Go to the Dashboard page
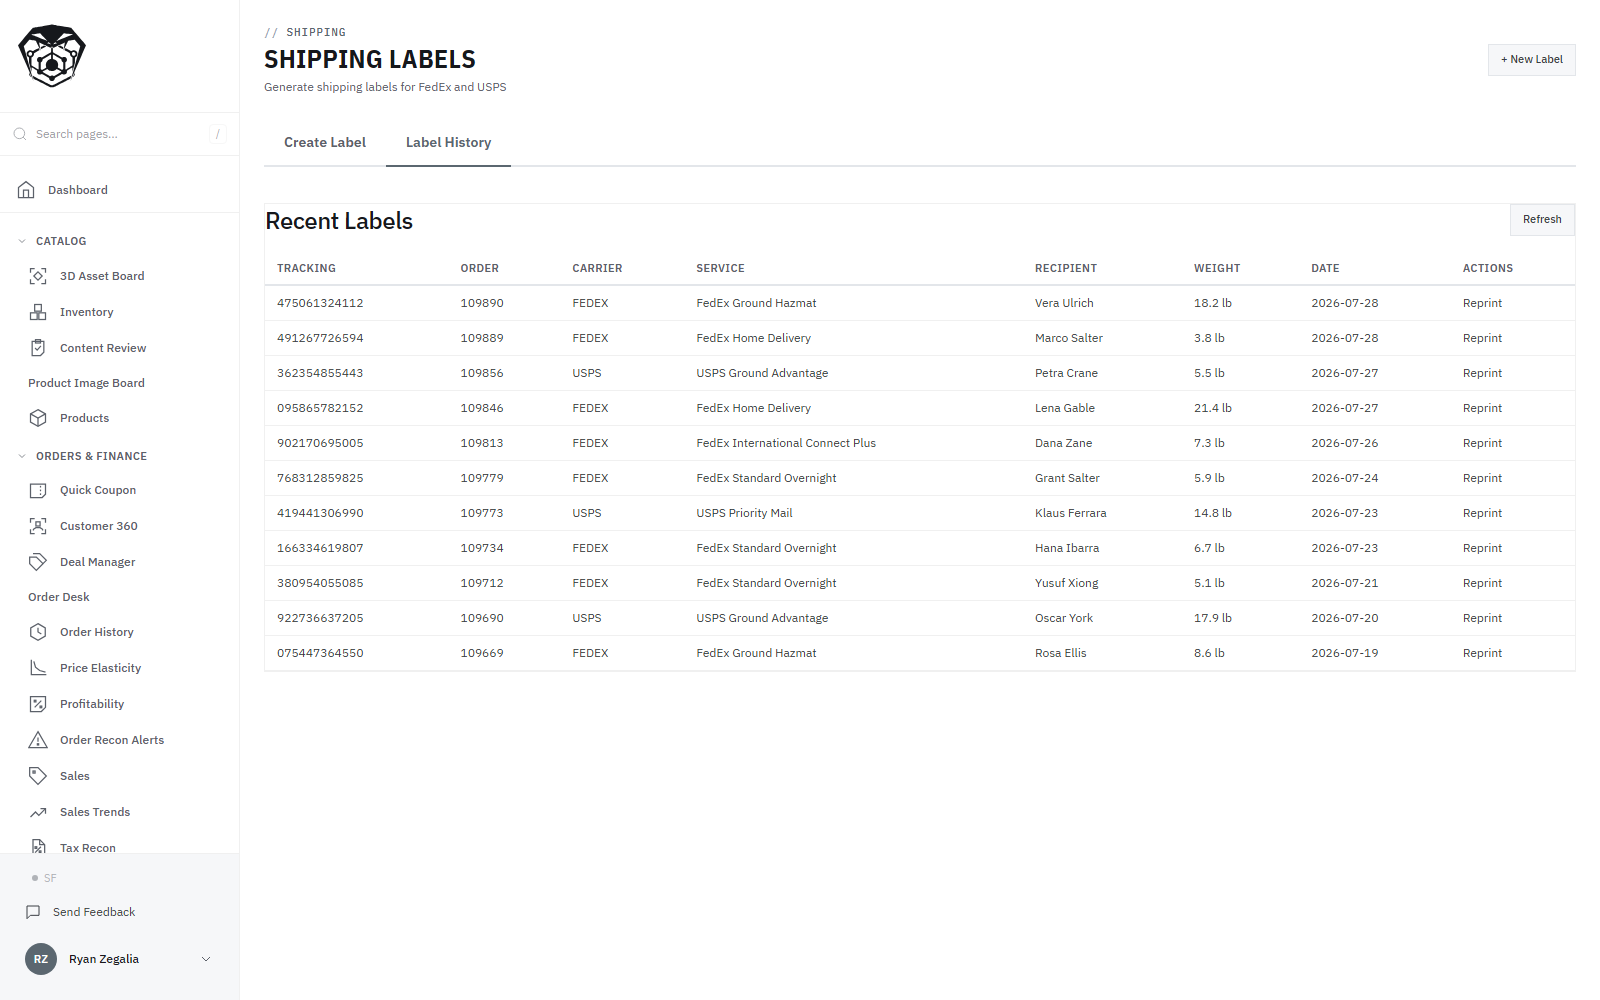The width and height of the screenshot is (1600, 1000). click(x=78, y=190)
